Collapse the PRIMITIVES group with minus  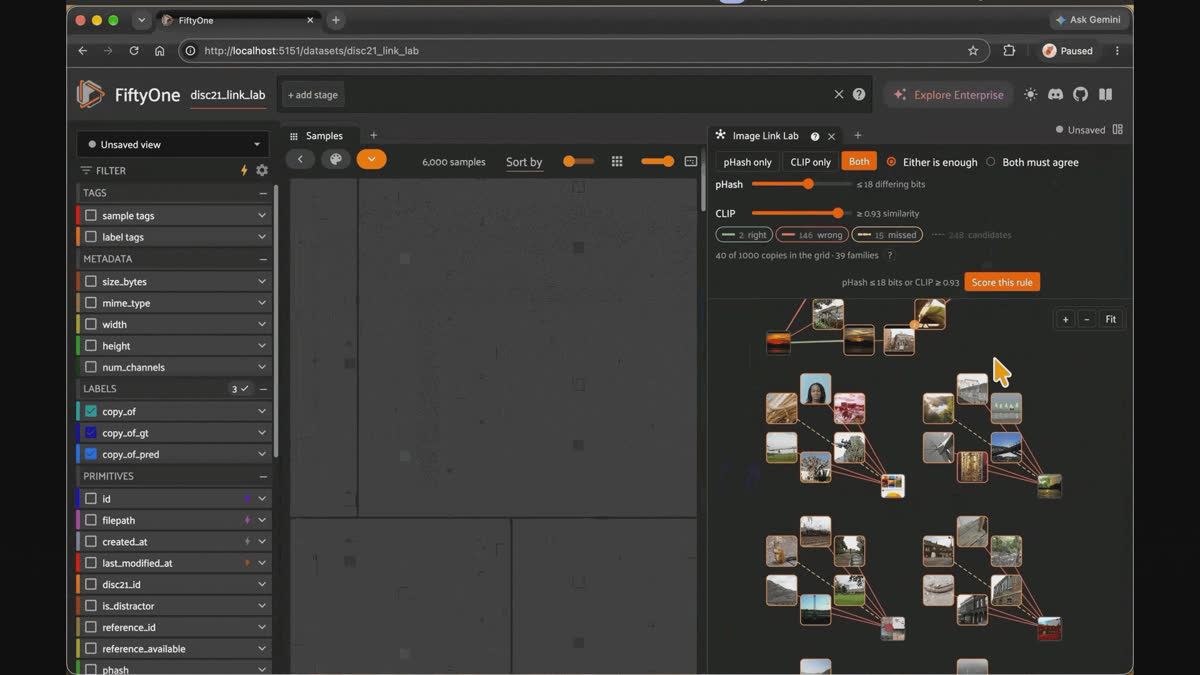pyautogui.click(x=263, y=476)
